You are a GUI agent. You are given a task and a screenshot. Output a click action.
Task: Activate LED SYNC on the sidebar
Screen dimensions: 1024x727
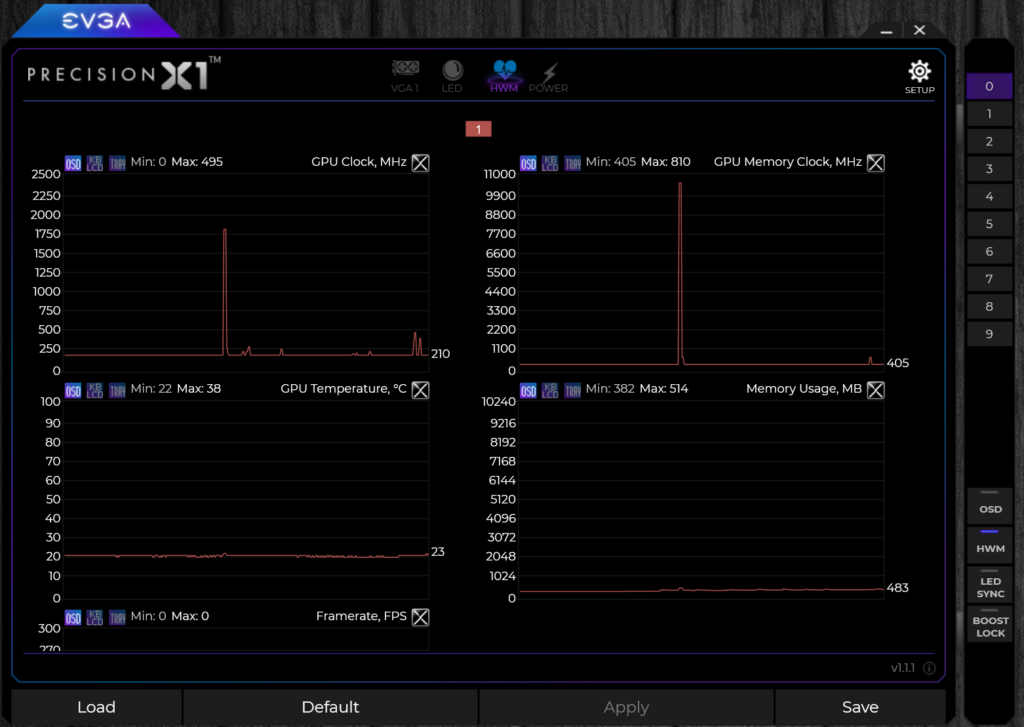[x=990, y=585]
